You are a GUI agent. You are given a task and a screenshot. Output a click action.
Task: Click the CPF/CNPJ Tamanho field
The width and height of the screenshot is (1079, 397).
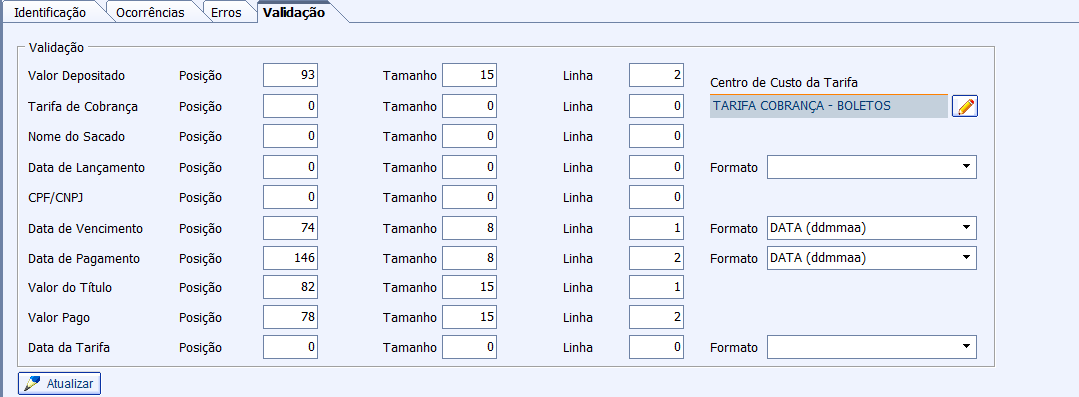(x=469, y=197)
